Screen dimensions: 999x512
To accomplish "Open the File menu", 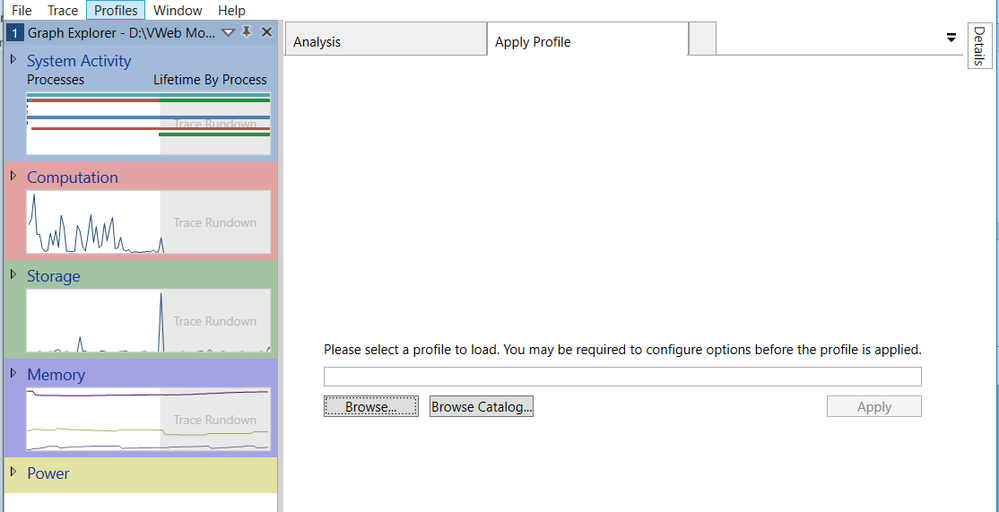I will click(x=22, y=10).
